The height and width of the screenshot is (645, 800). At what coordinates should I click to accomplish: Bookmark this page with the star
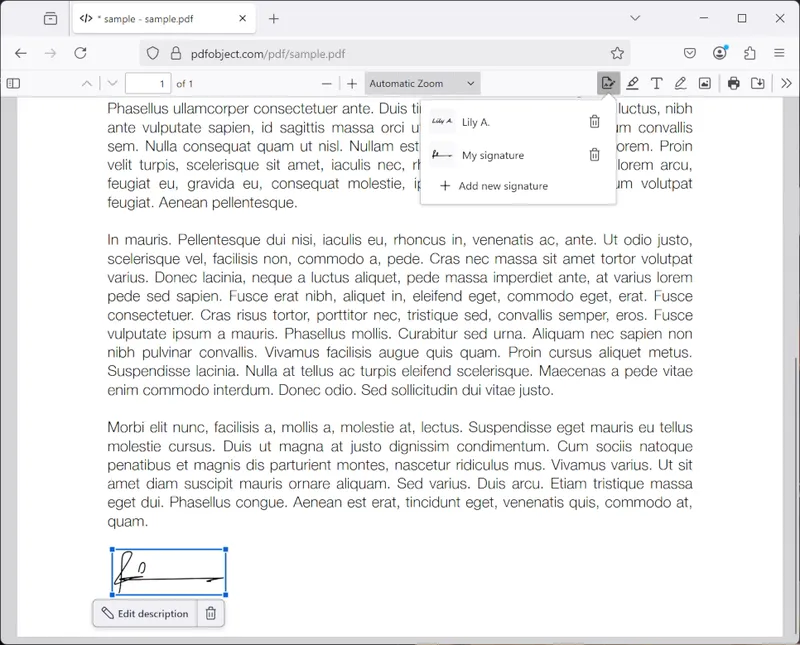[617, 53]
